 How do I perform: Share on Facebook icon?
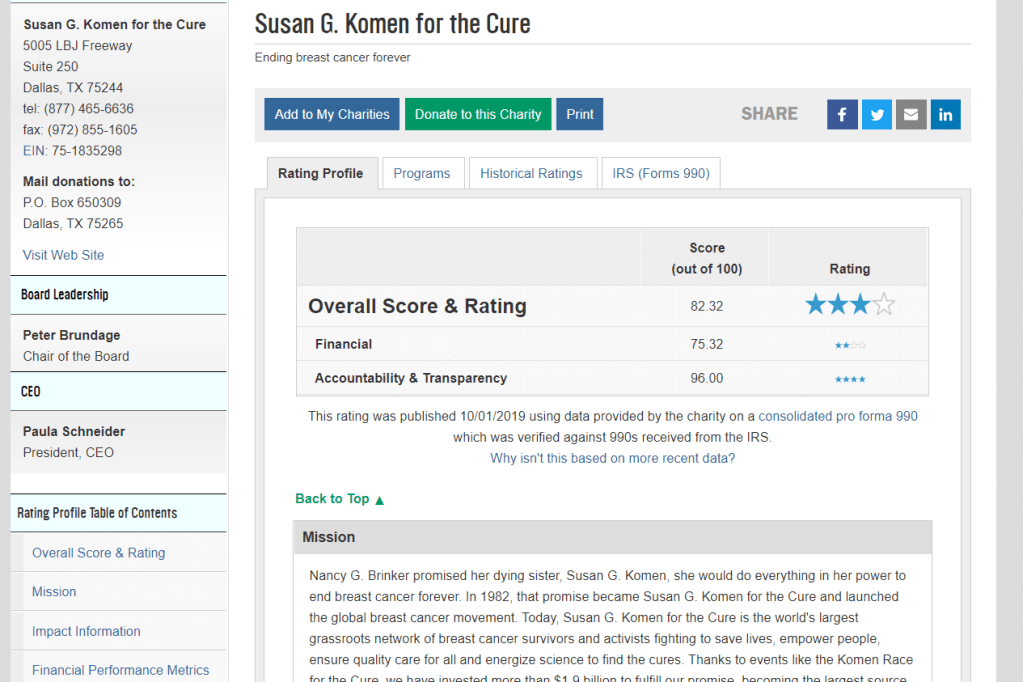click(842, 114)
